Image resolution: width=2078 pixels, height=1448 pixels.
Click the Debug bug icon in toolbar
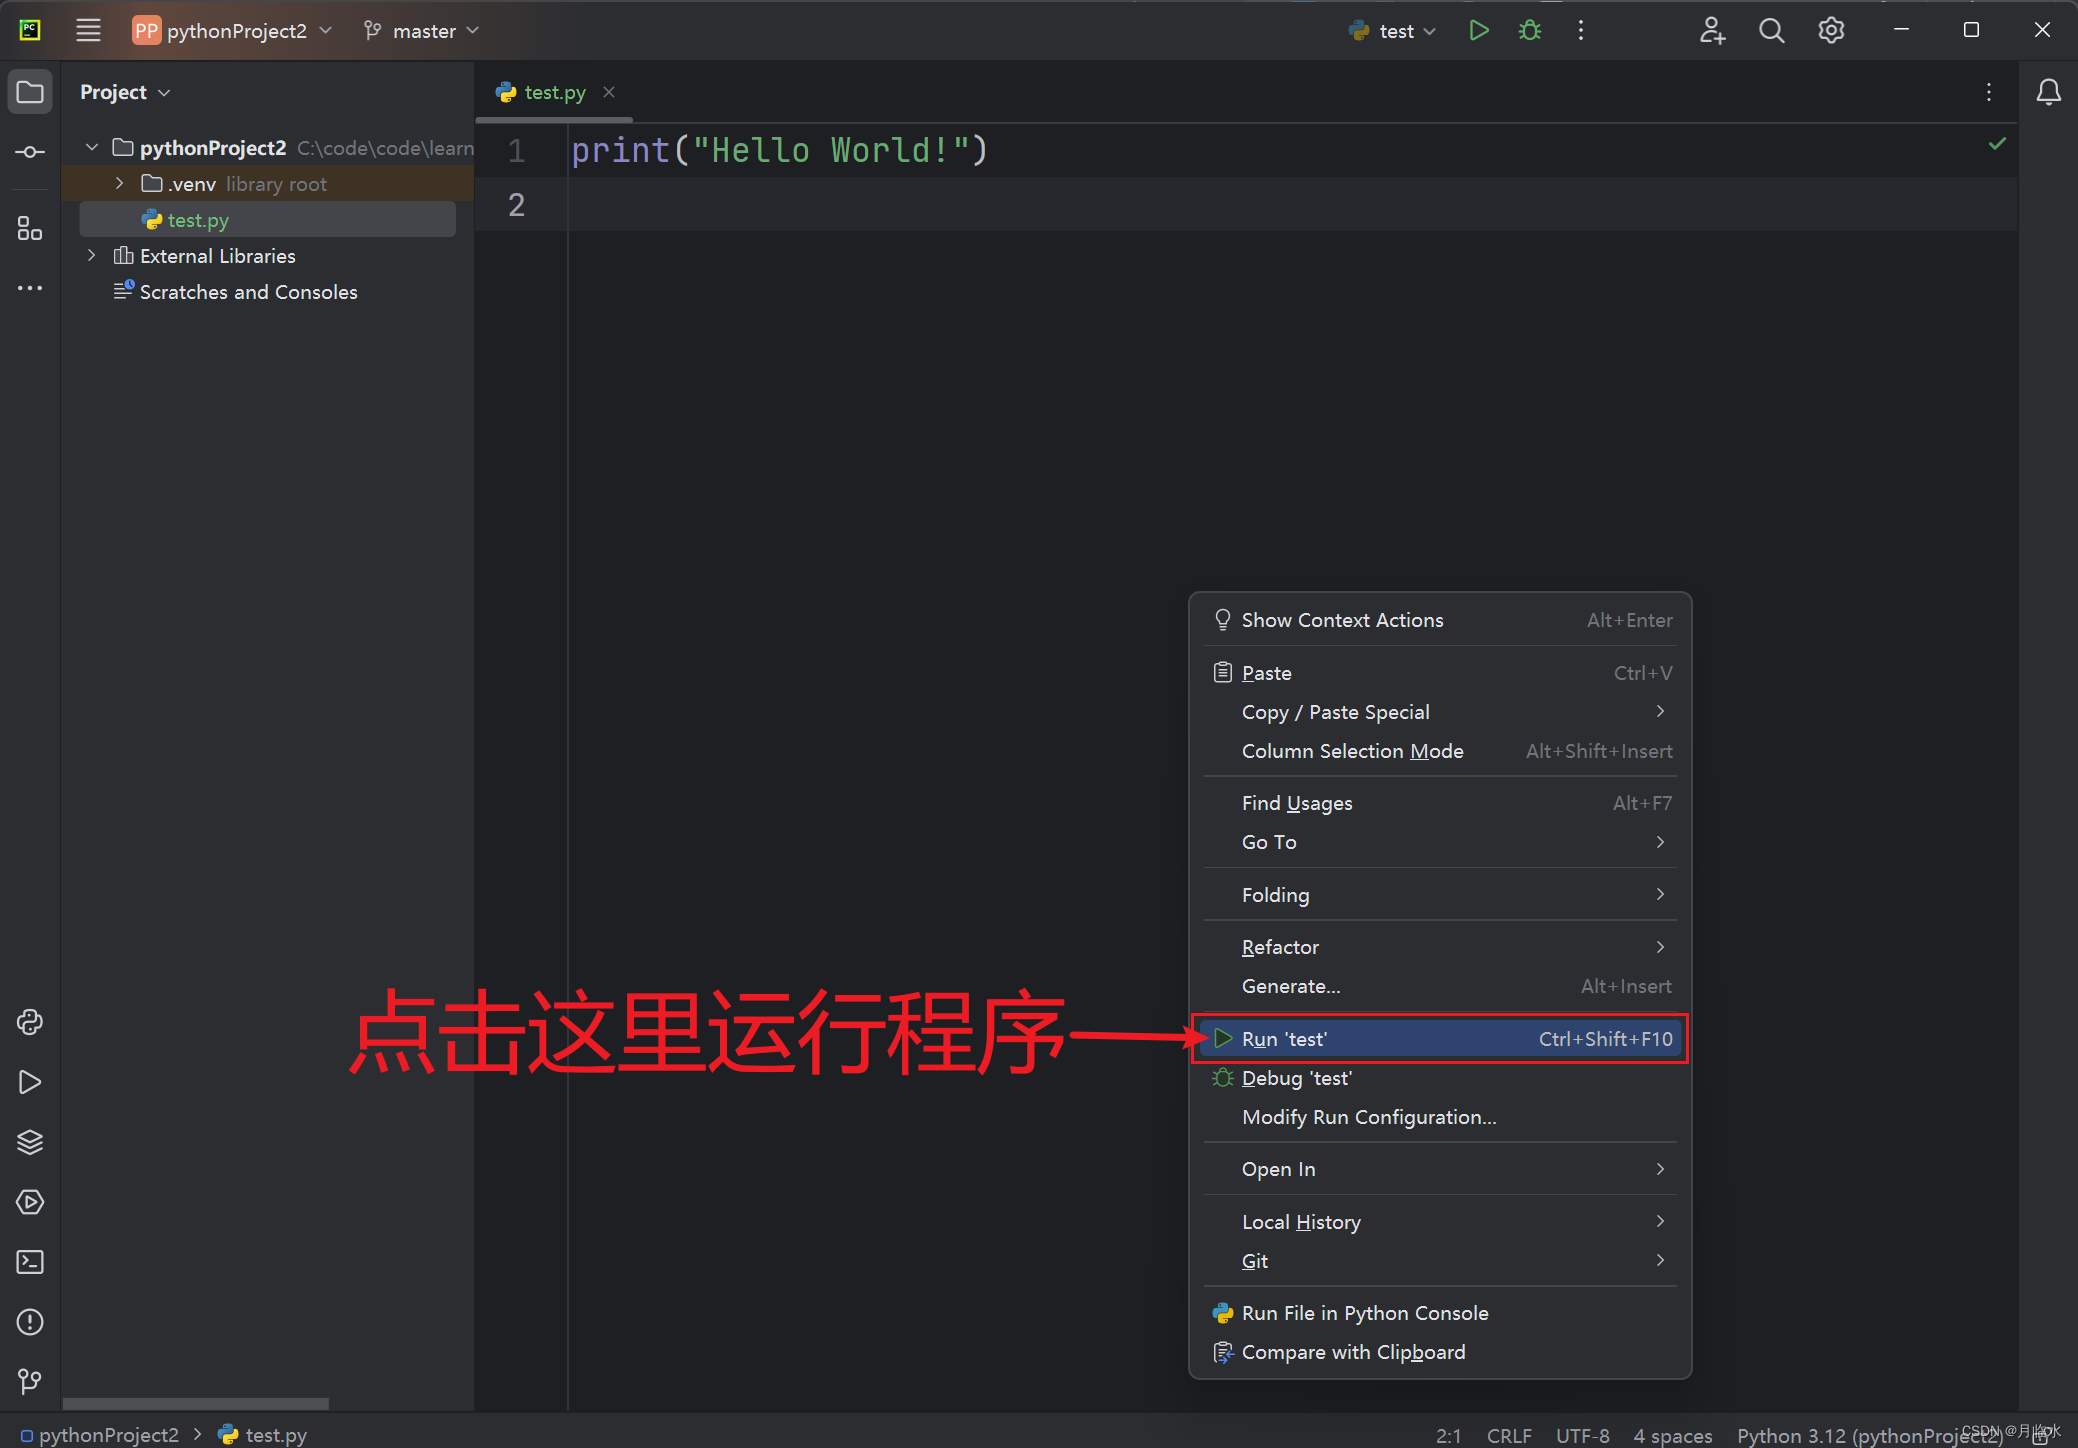pos(1529,30)
